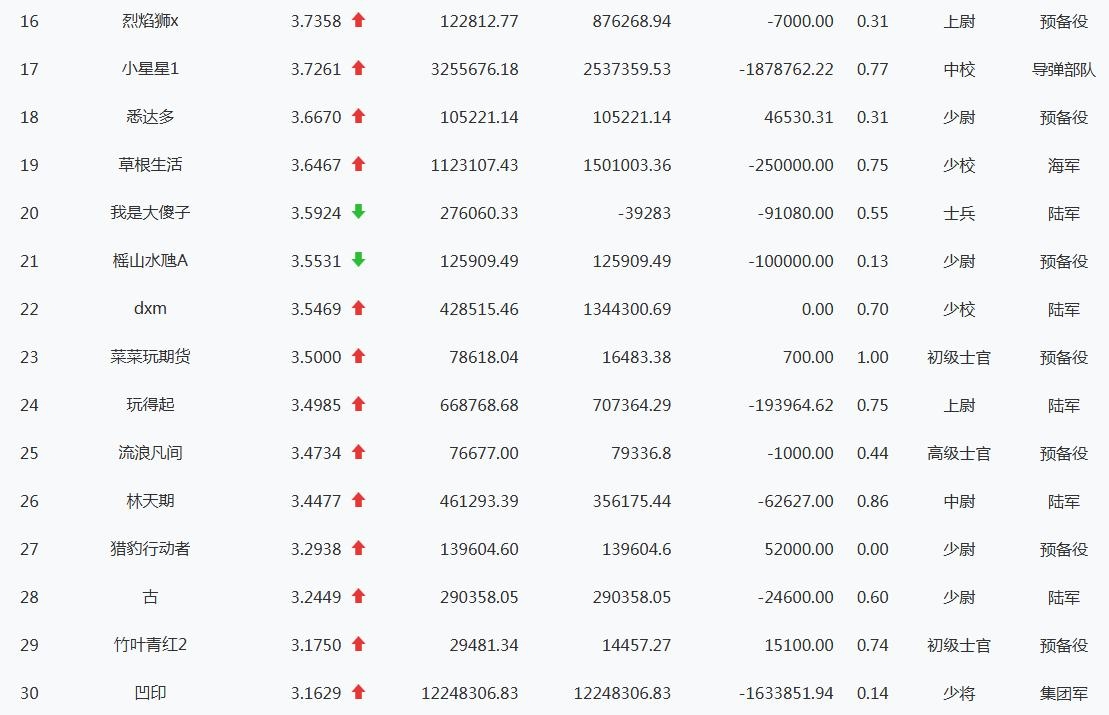1109x715 pixels.
Task: Click the green down arrow for 榣山水虺A
Action: point(359,260)
